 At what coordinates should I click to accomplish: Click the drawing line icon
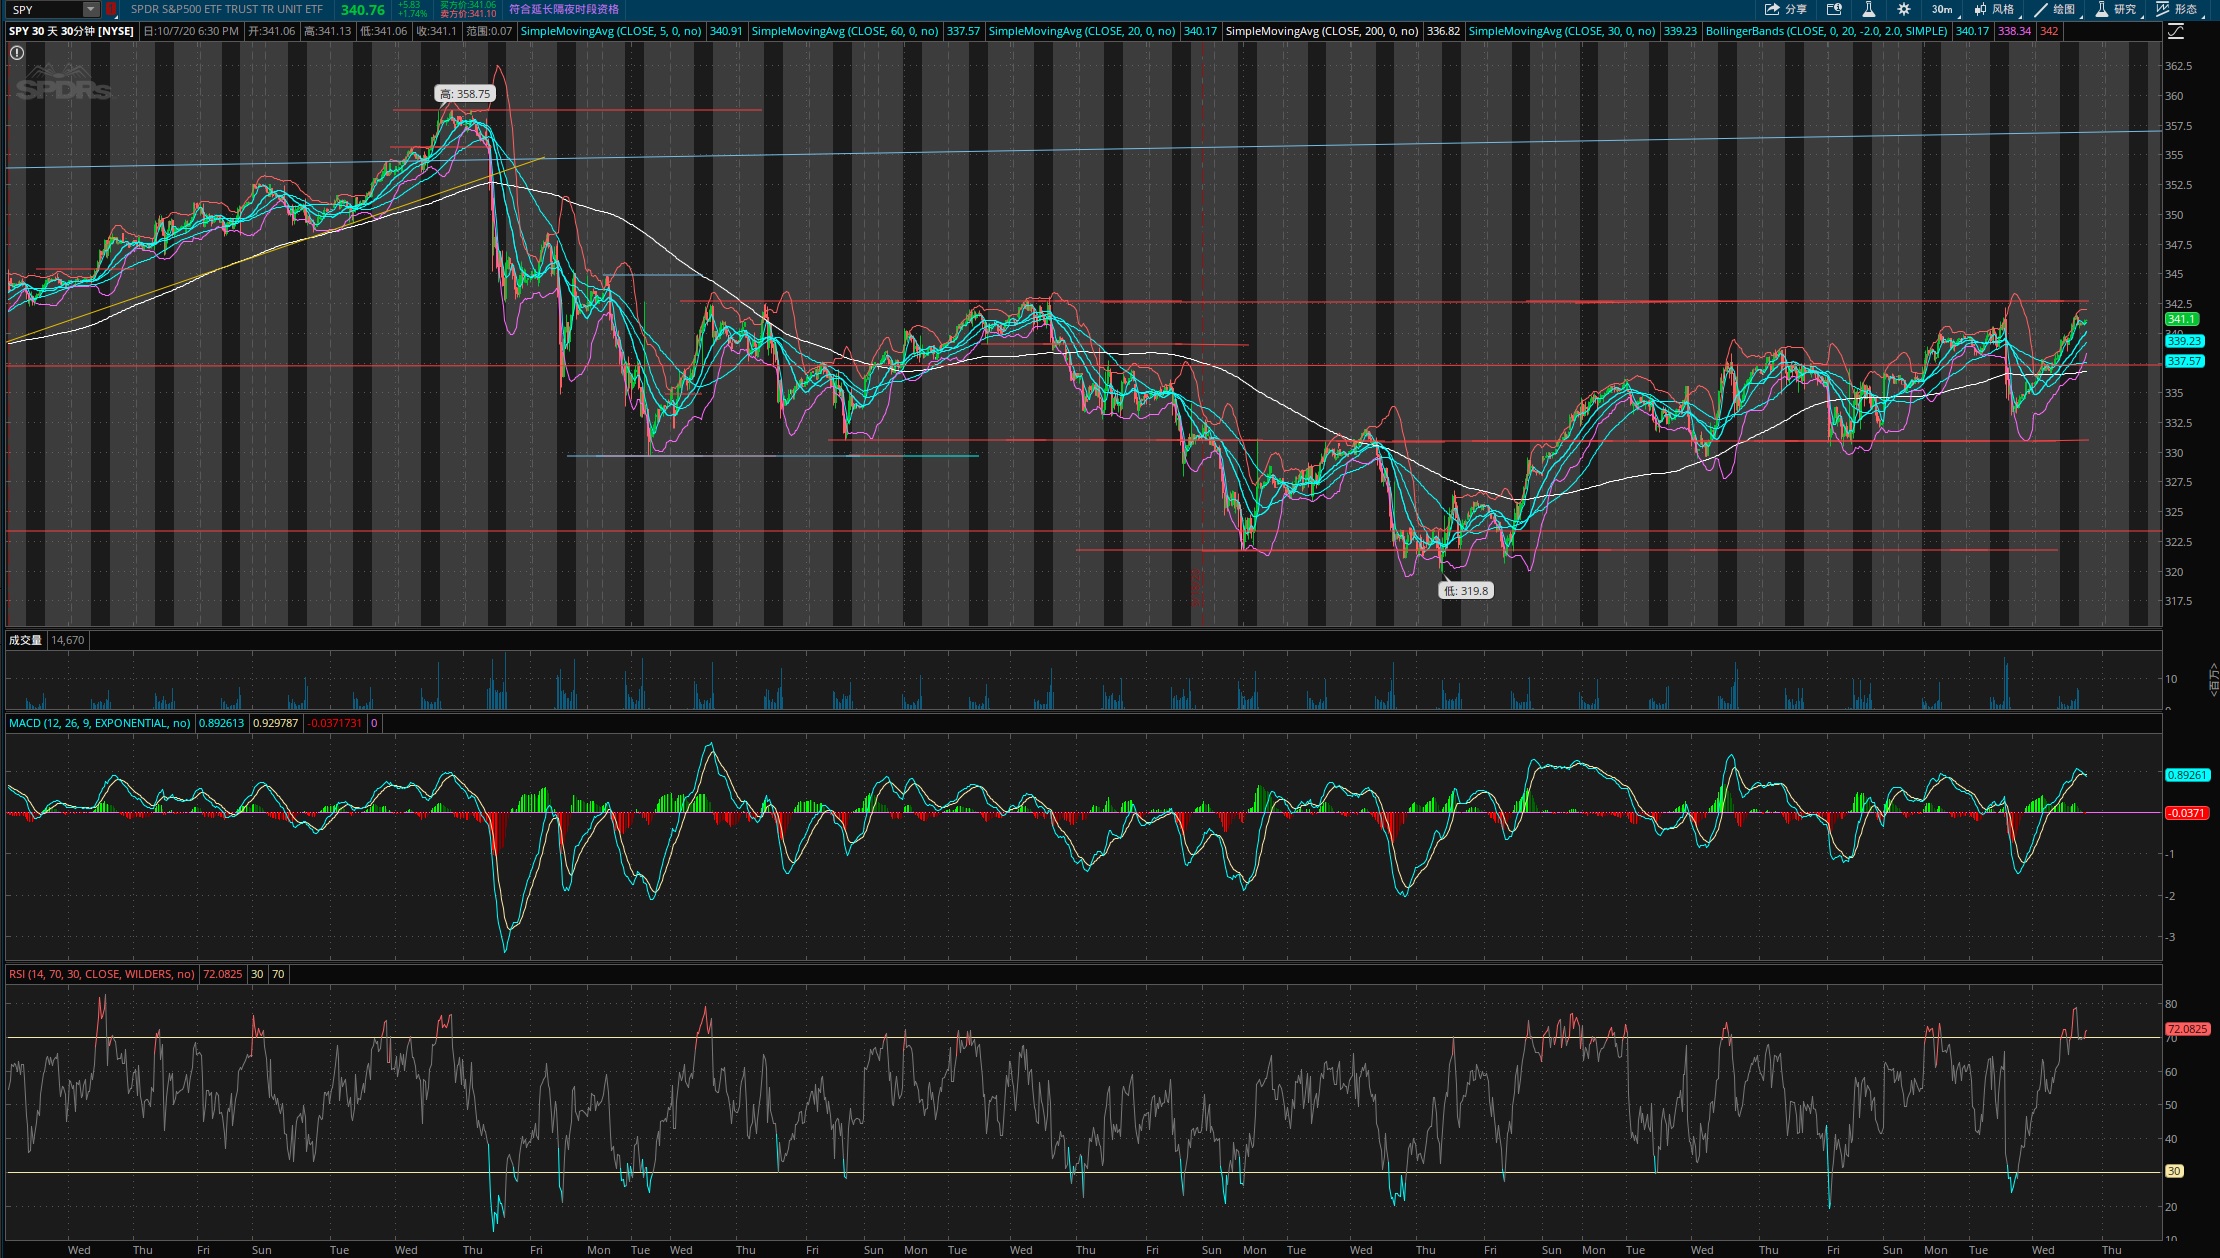coord(2041,9)
